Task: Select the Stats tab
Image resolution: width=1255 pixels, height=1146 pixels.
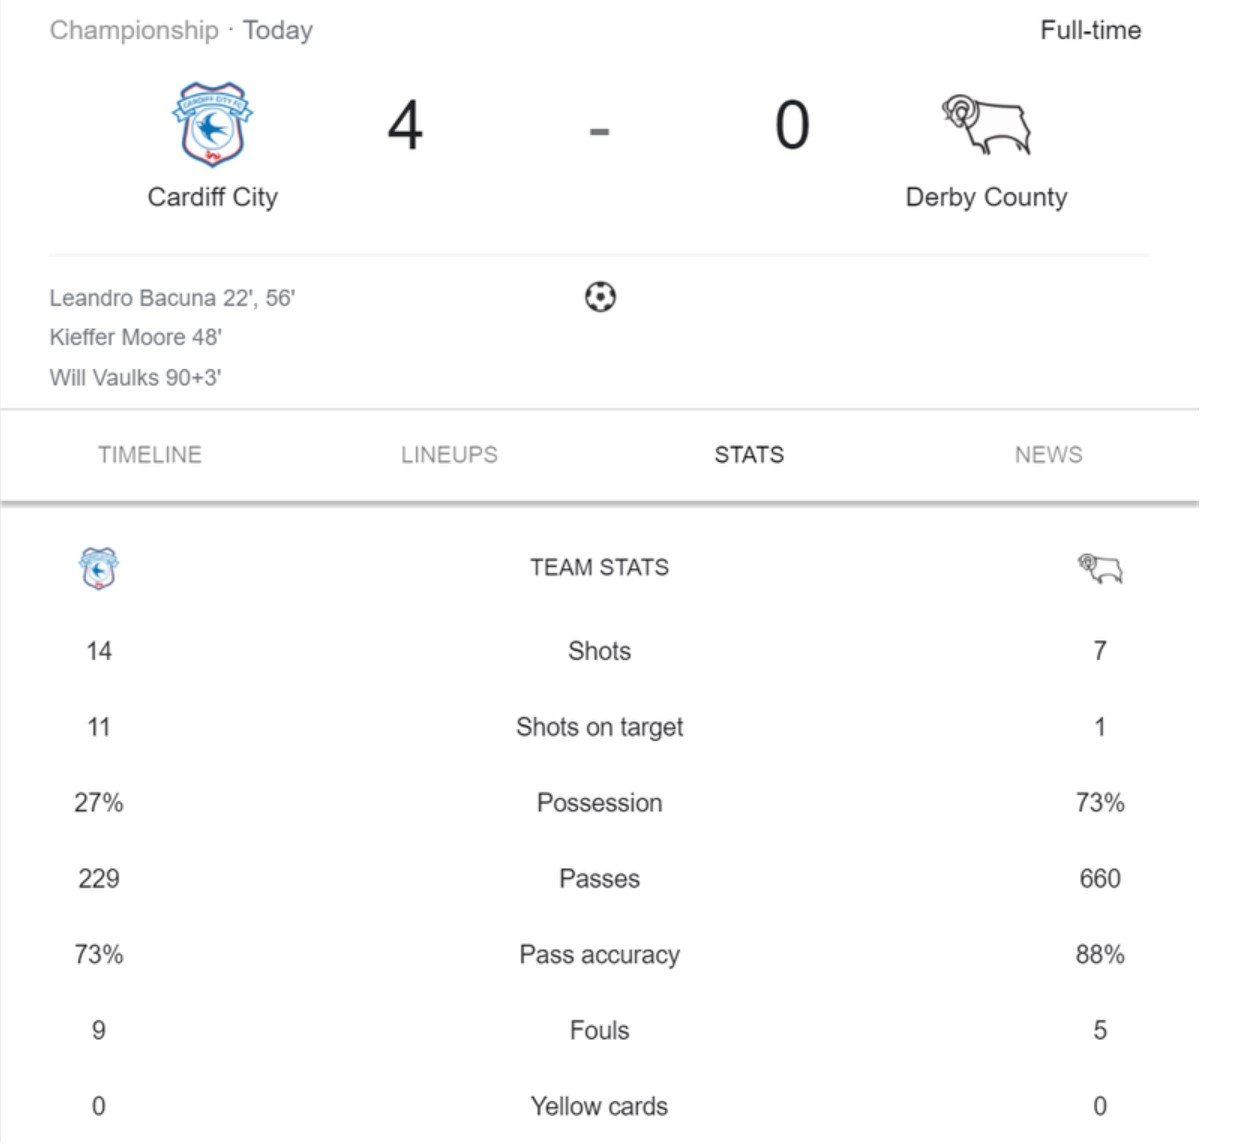Action: [x=749, y=455]
